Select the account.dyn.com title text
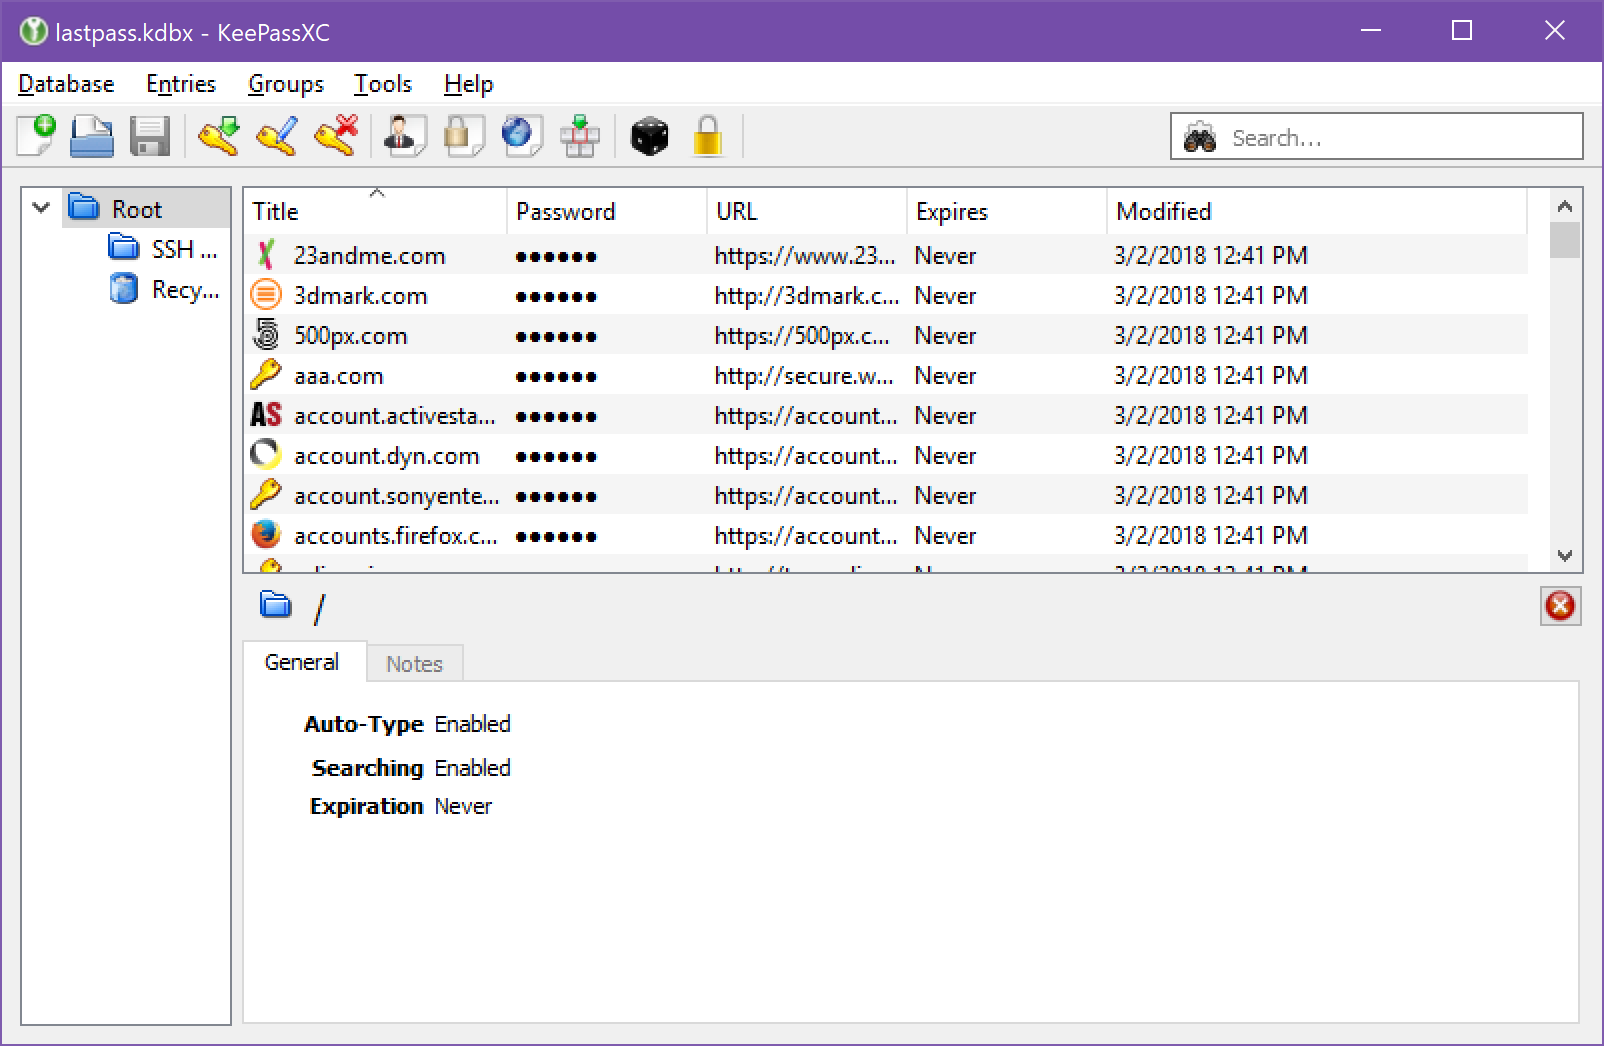The height and width of the screenshot is (1046, 1604). [386, 456]
